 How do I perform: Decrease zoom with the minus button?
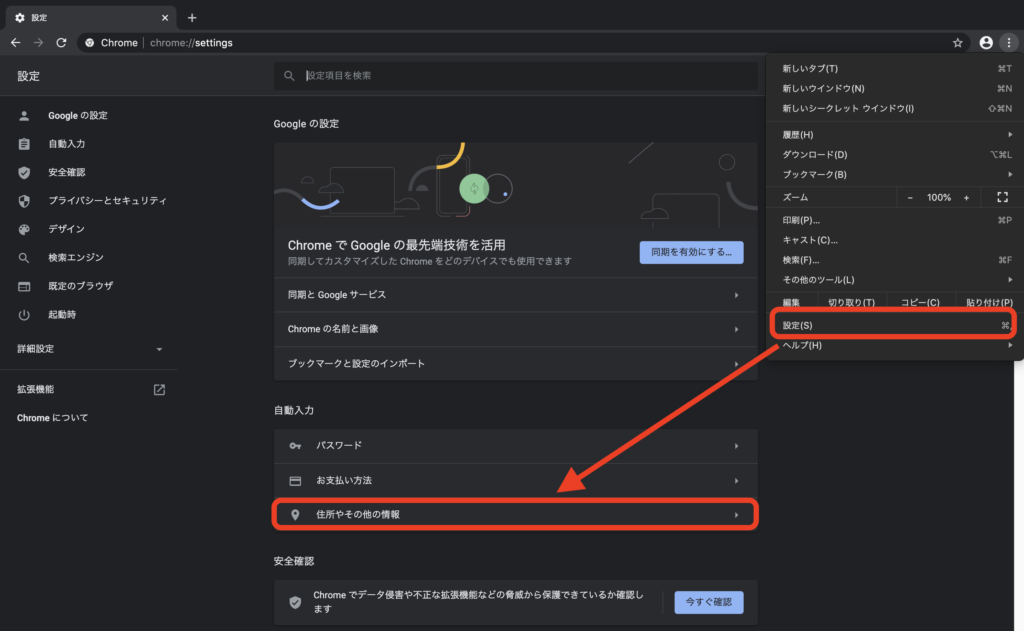(910, 197)
